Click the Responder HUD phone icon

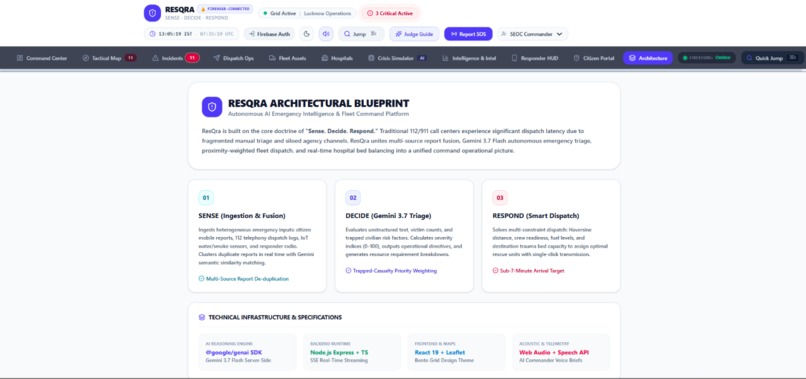click(x=515, y=58)
